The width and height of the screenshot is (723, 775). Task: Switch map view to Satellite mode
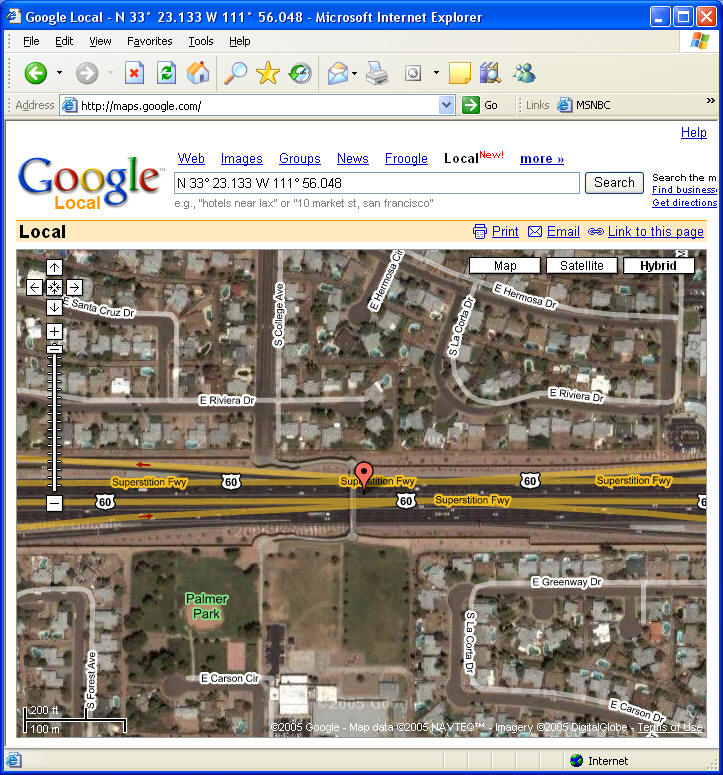(582, 265)
